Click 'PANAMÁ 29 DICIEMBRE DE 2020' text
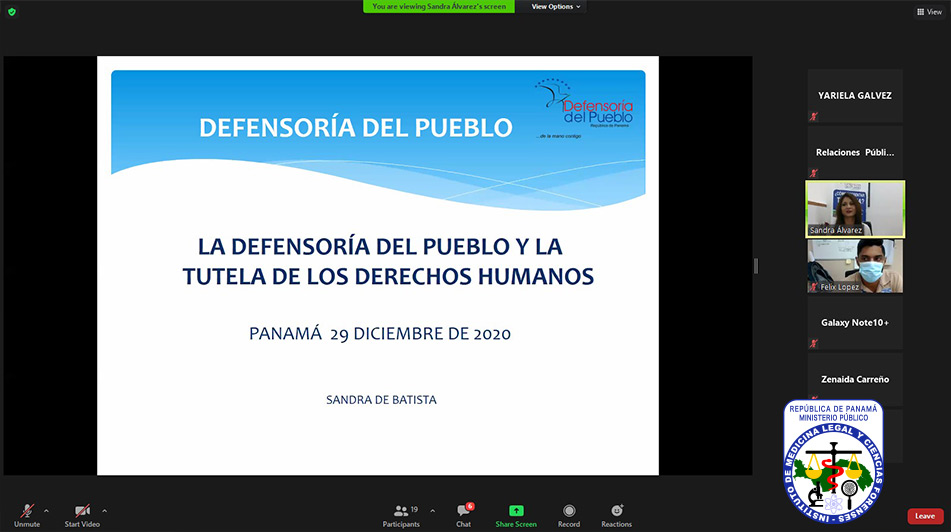Viewport: 951px width, 532px height. point(380,334)
